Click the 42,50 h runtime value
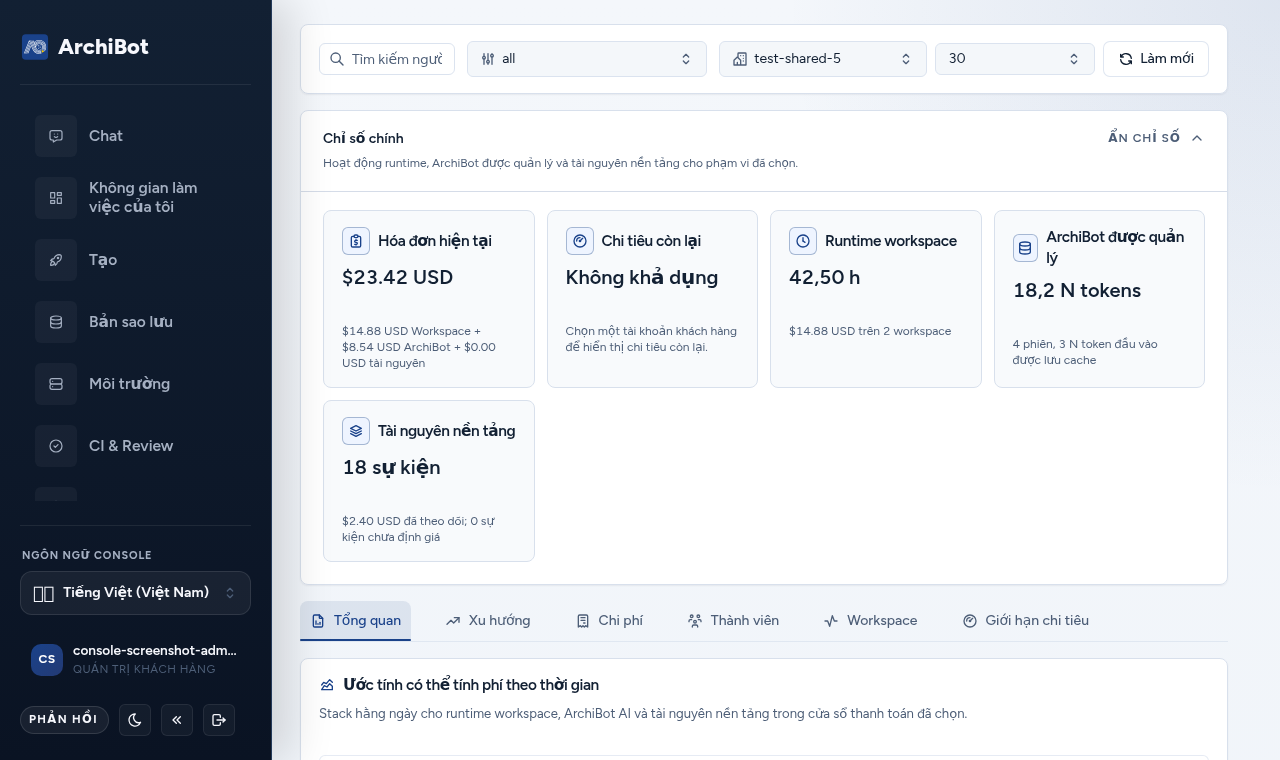Screen dimensions: 1280x760 [825, 277]
